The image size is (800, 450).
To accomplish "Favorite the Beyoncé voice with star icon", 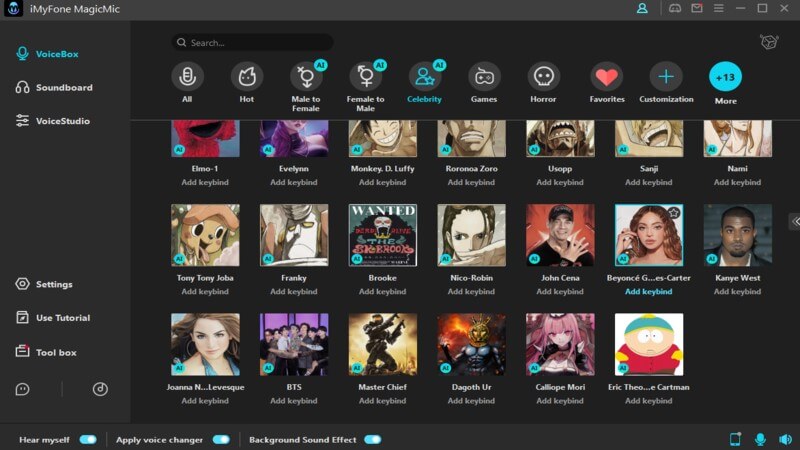I will (674, 213).
